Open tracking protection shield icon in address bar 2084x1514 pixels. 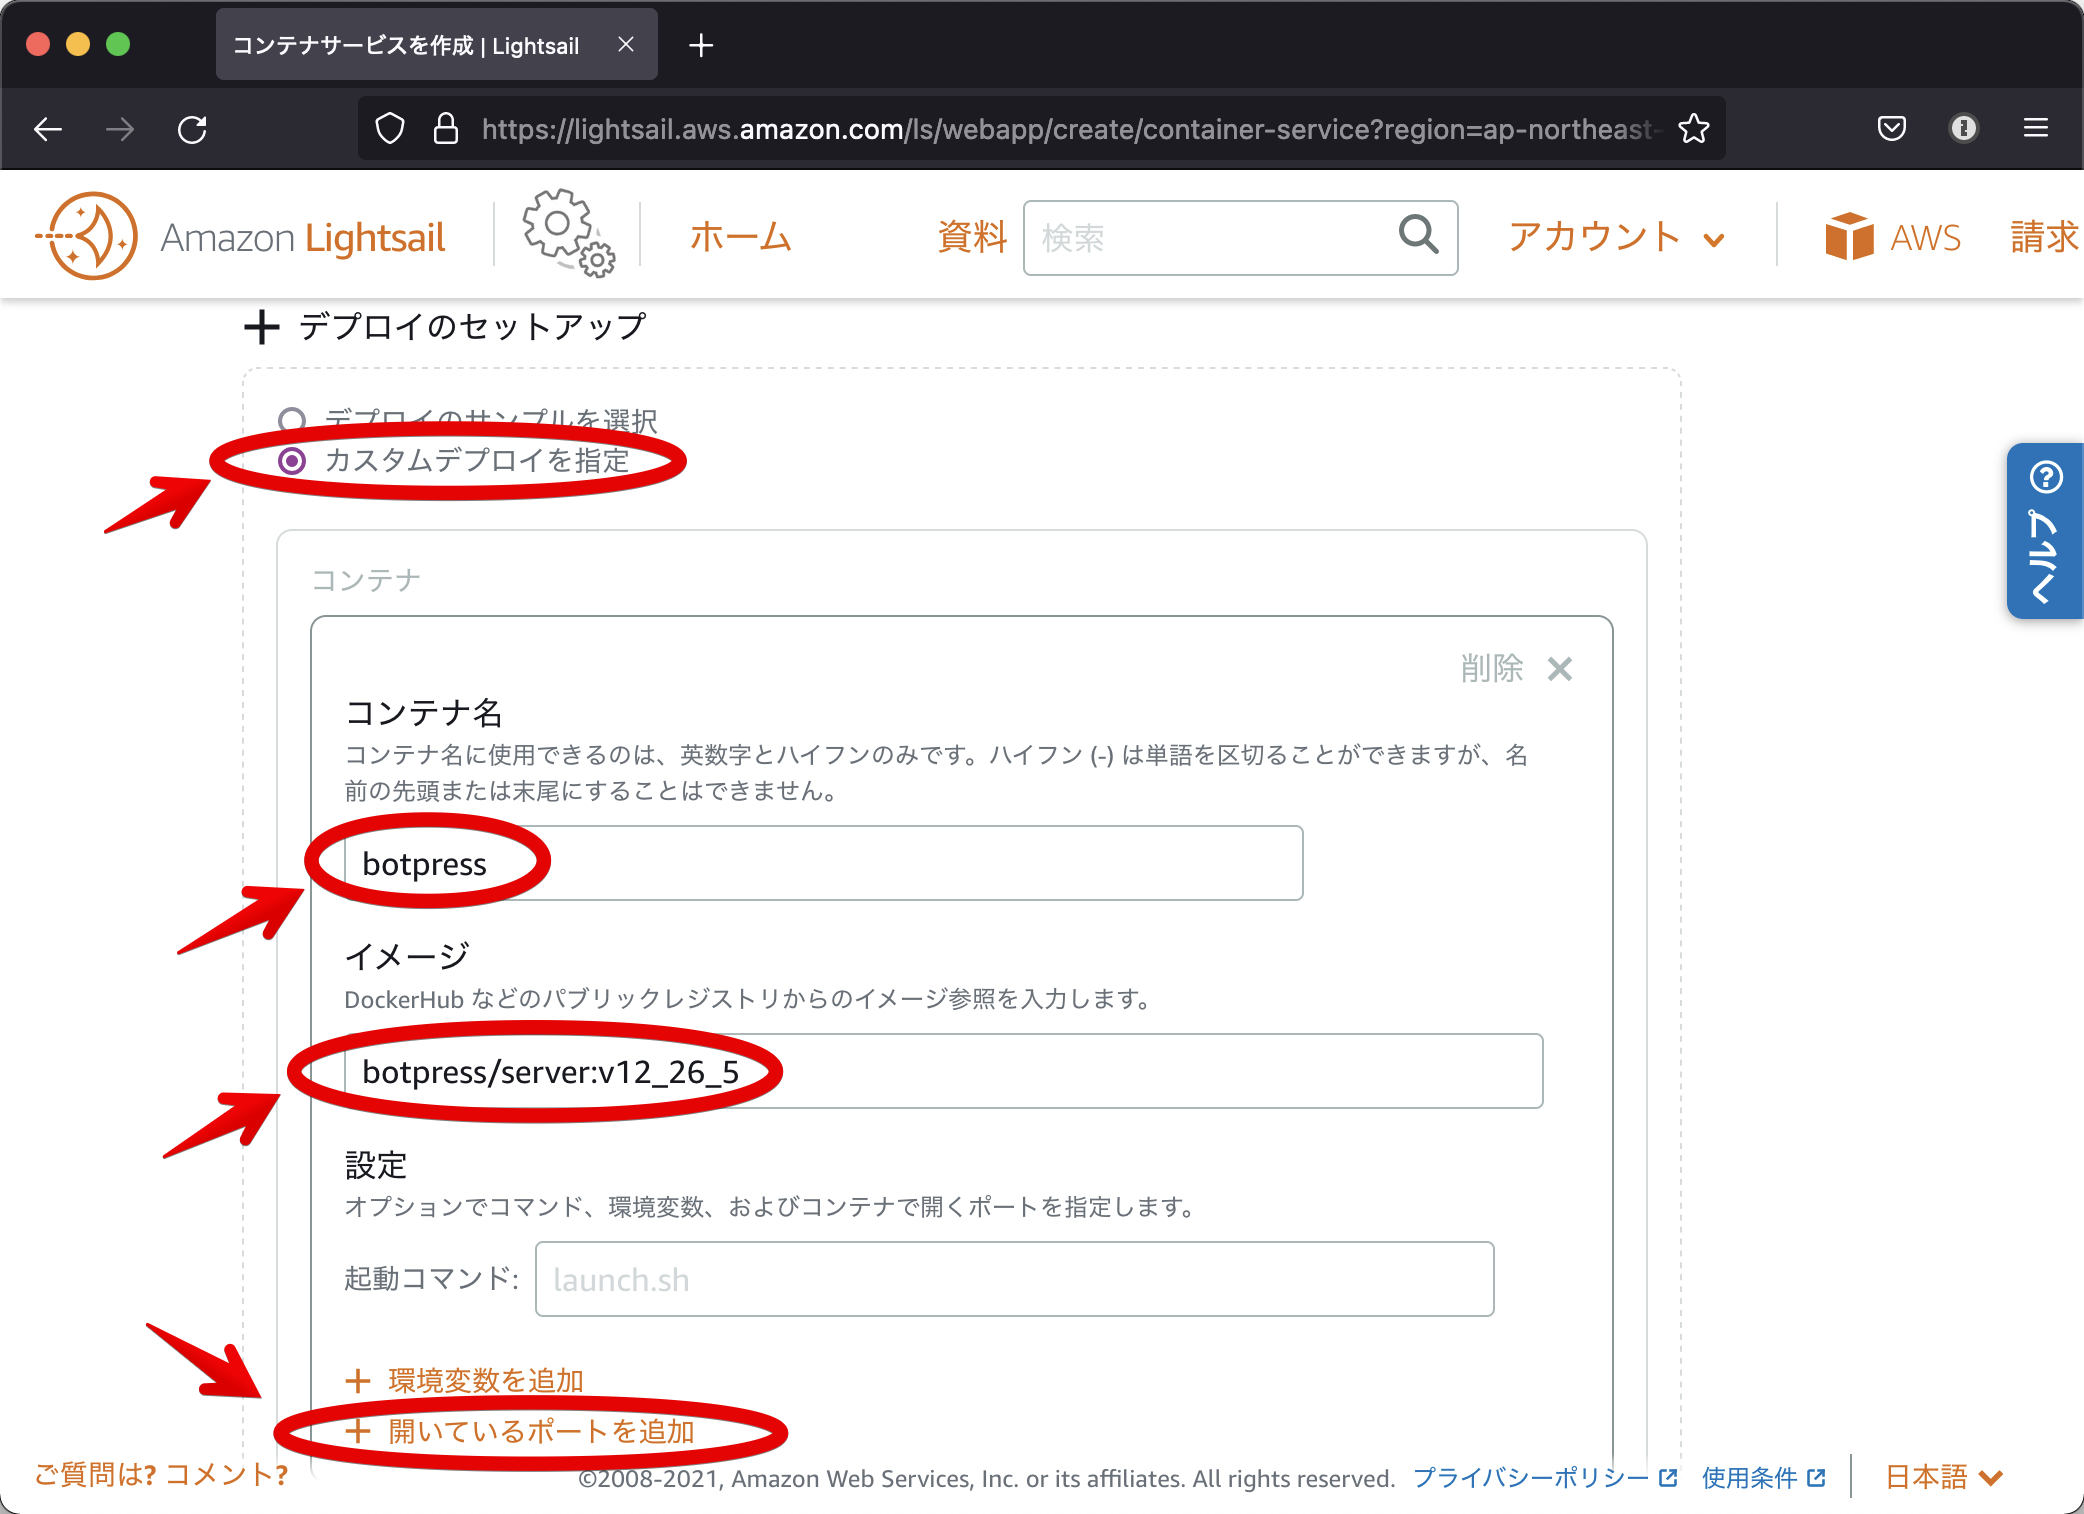click(390, 129)
